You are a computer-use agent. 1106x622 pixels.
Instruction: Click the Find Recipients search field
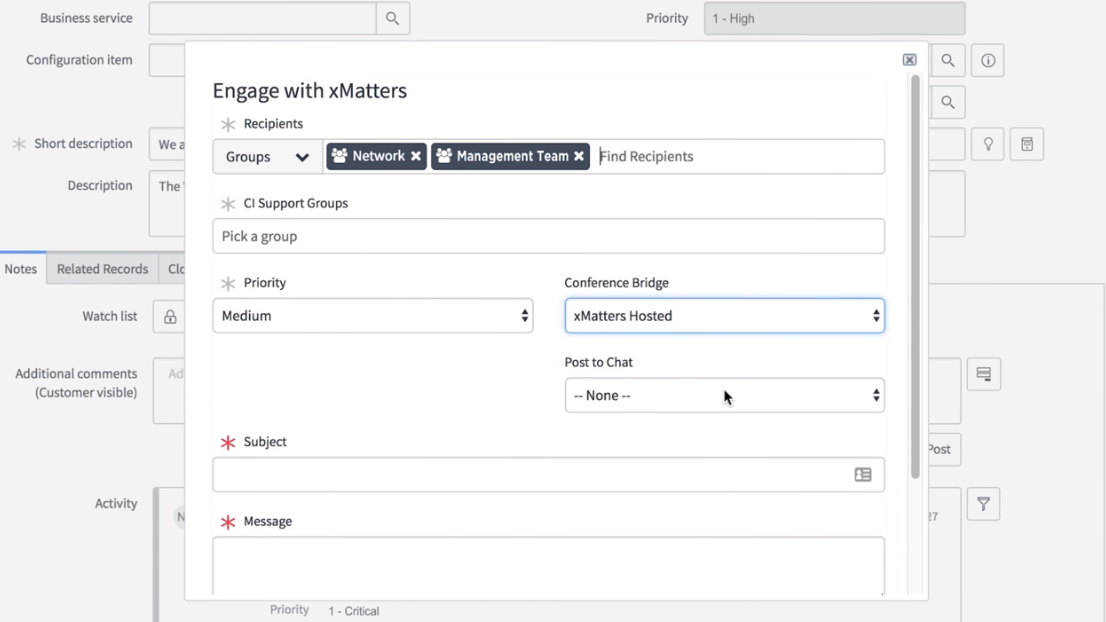[738, 157]
